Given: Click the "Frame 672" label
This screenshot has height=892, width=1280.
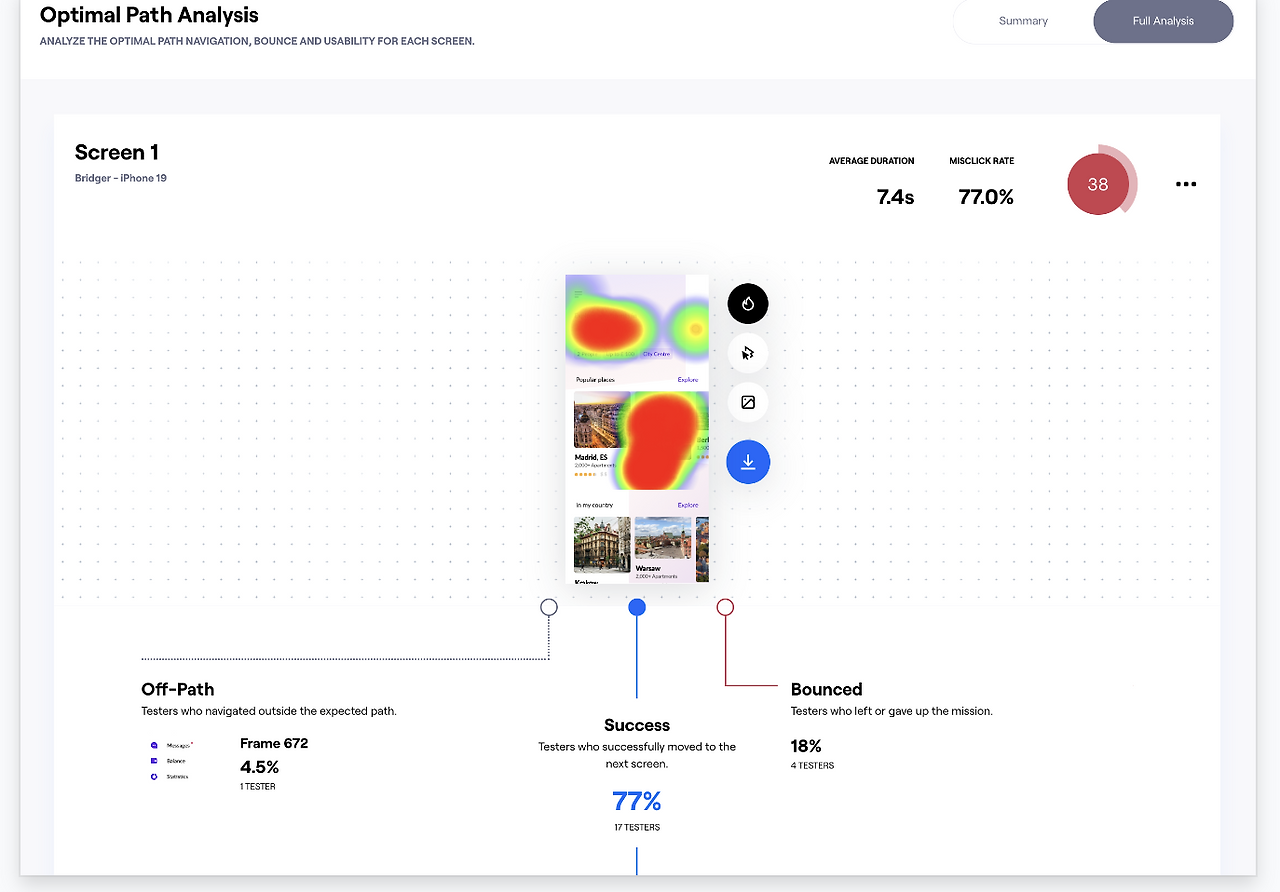Looking at the screenshot, I should (x=274, y=743).
